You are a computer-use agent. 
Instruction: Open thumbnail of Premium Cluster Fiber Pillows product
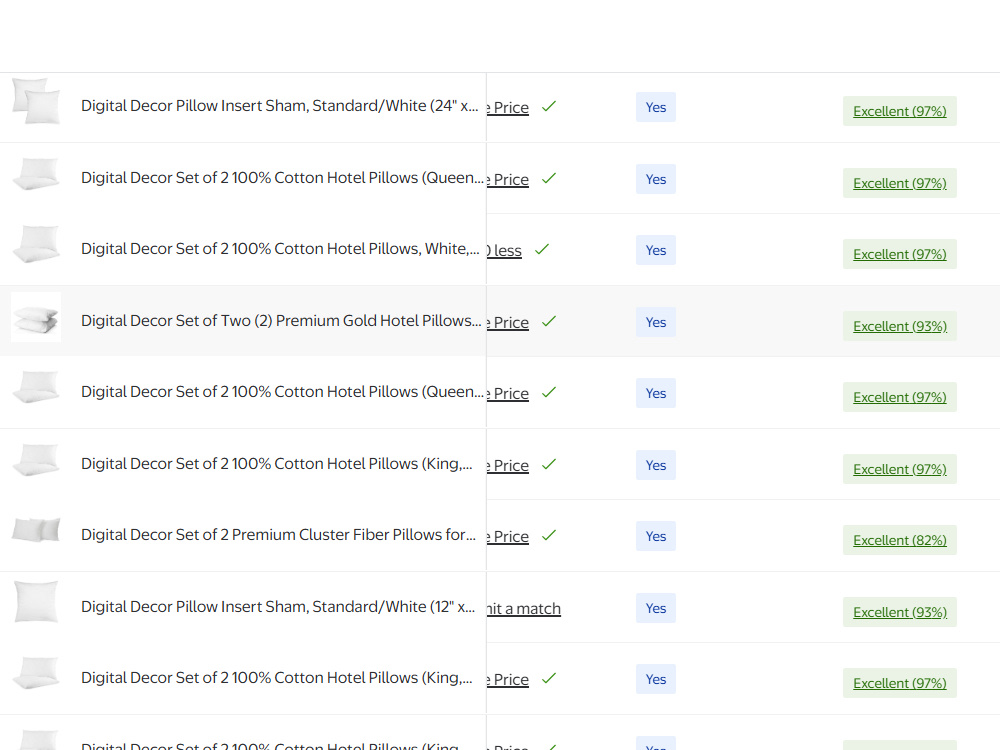pyautogui.click(x=36, y=531)
